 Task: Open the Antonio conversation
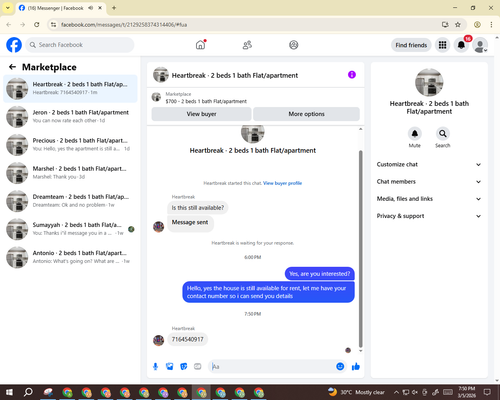pos(70,257)
